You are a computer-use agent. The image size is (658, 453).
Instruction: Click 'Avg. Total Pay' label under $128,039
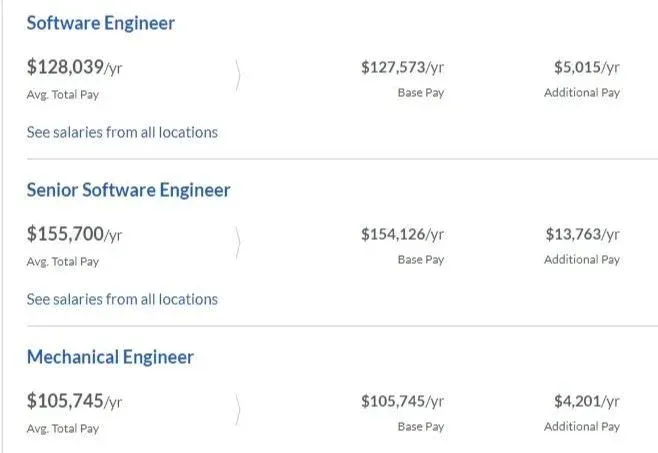(x=62, y=95)
